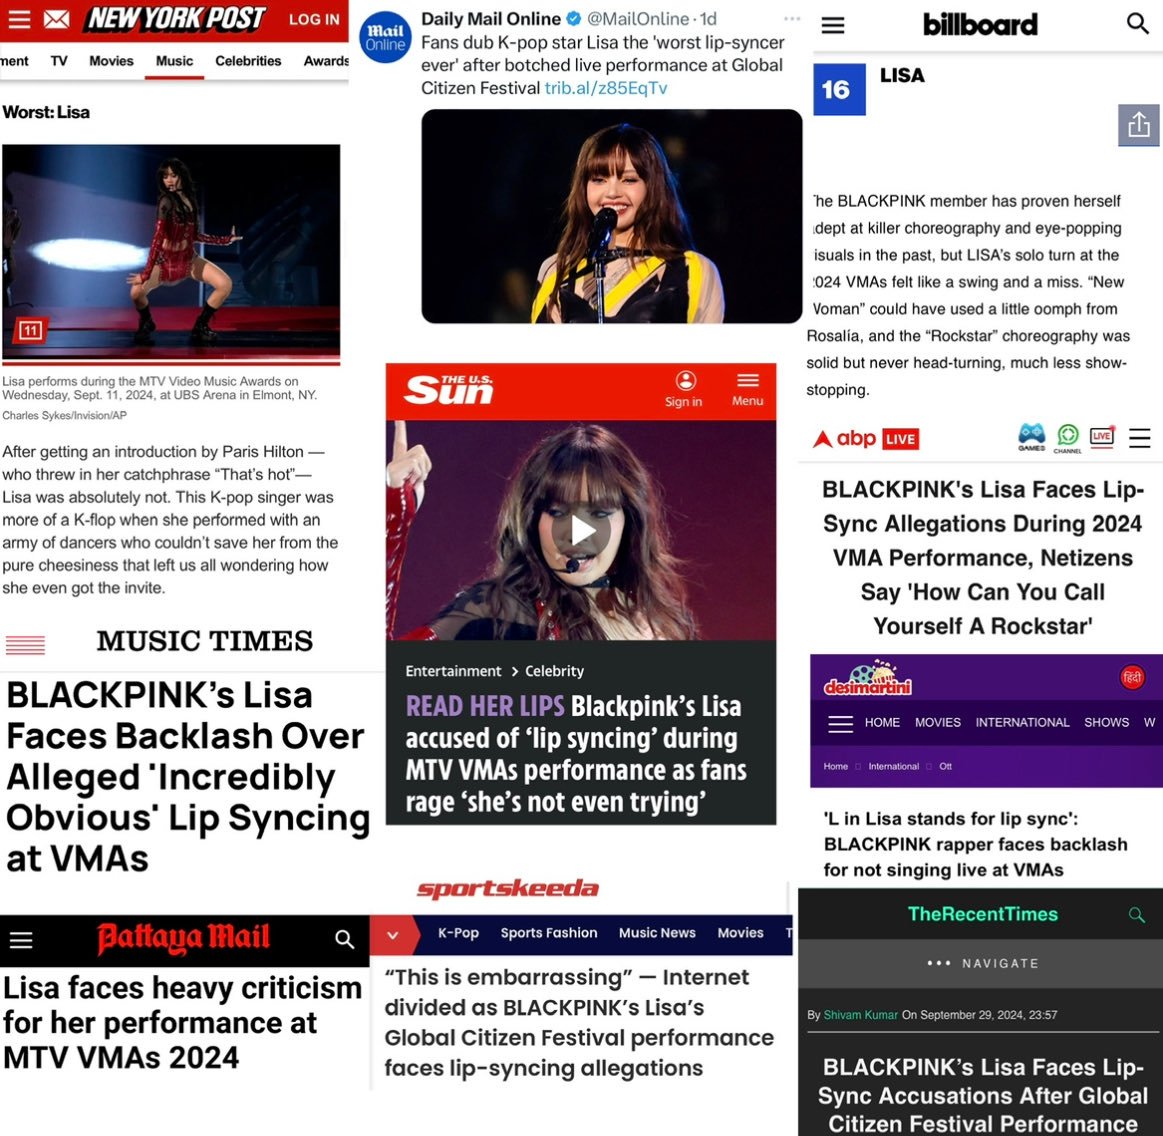
Task: Open the photo gallery icon numbered 11
Action: point(30,330)
